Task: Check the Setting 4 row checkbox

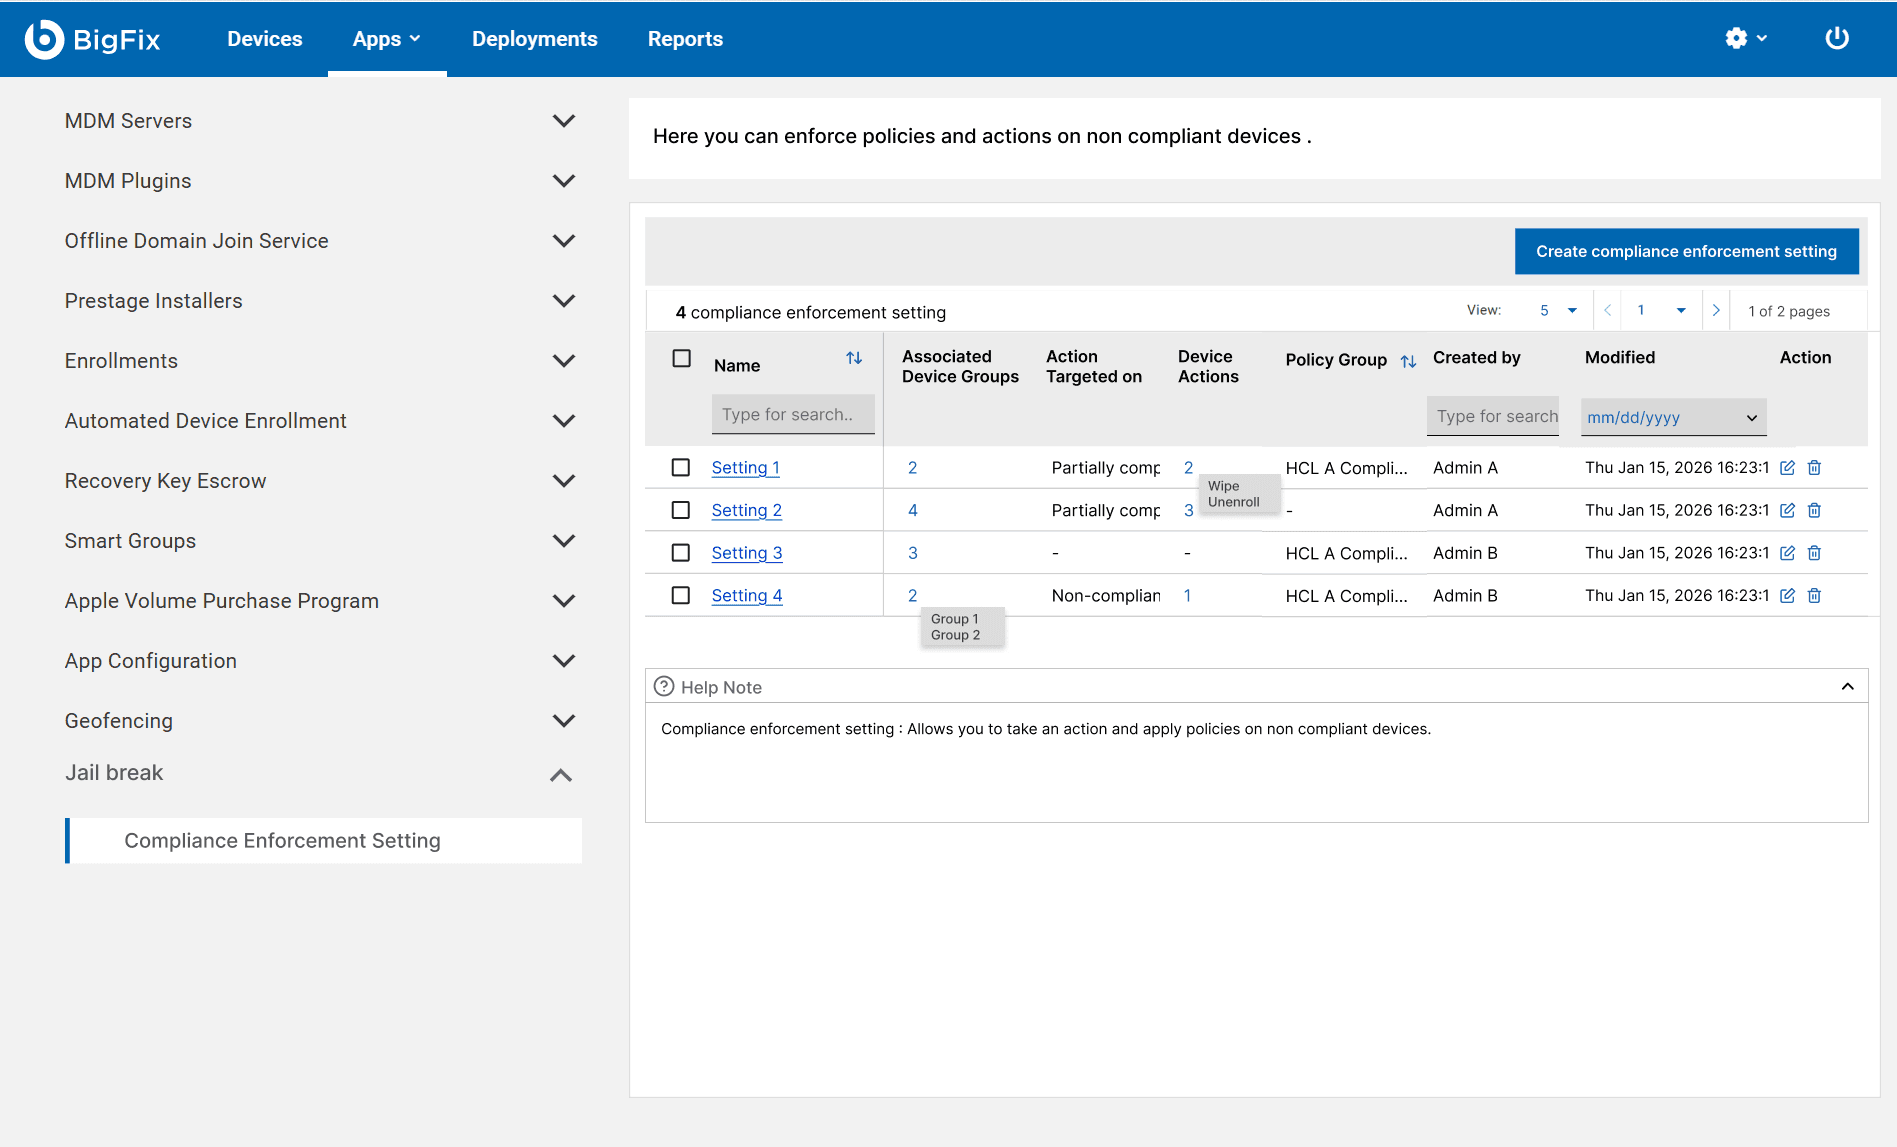Action: point(681,595)
